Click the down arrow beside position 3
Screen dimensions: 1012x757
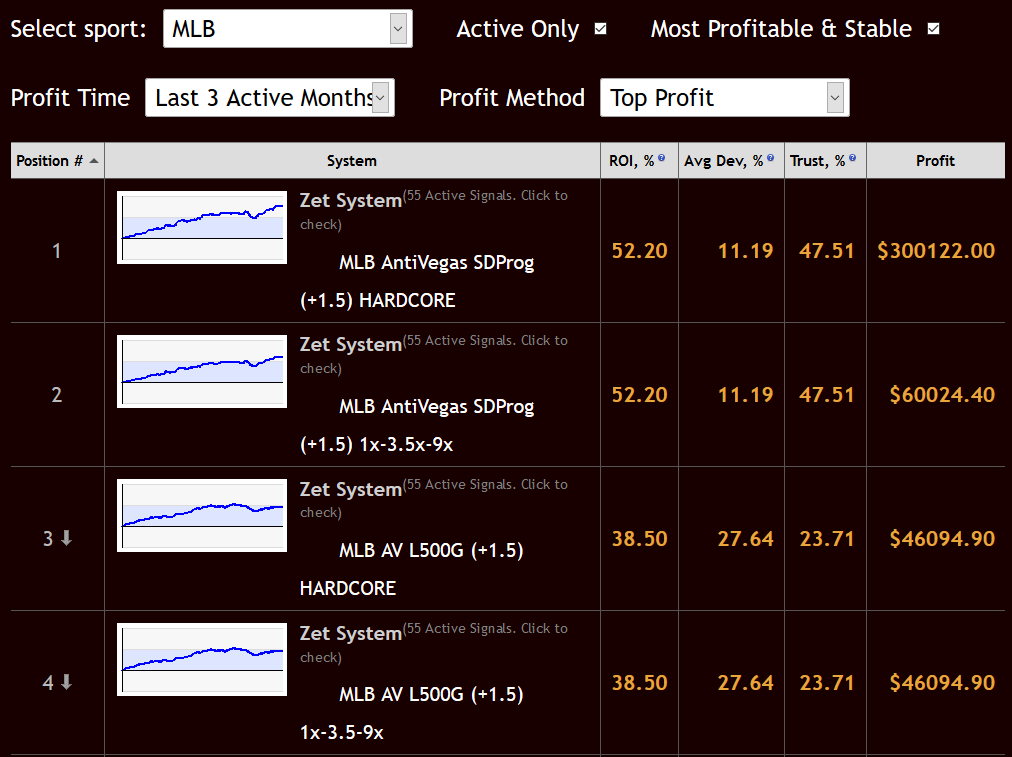[x=65, y=539]
